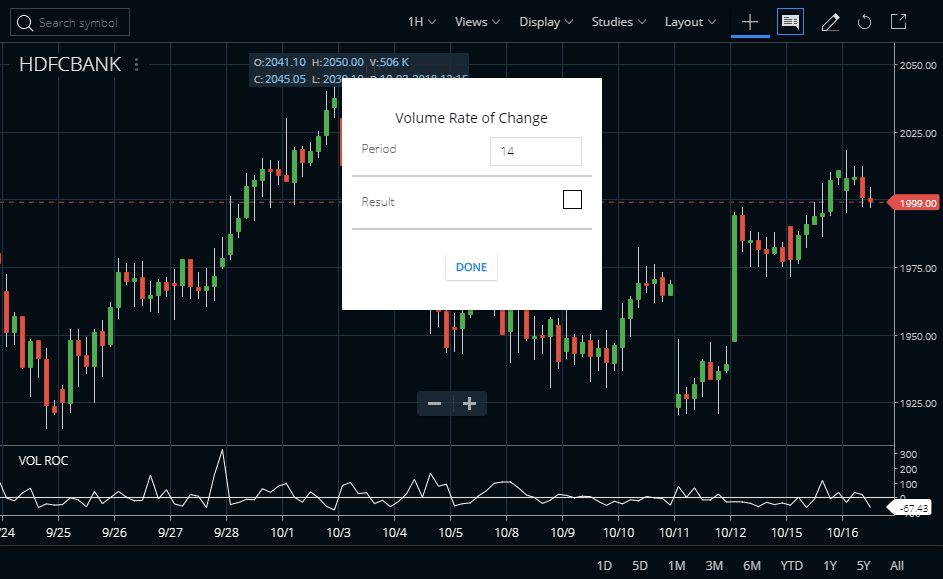943x579 pixels.
Task: Click the VOL ROC study label
Action: tap(43, 461)
